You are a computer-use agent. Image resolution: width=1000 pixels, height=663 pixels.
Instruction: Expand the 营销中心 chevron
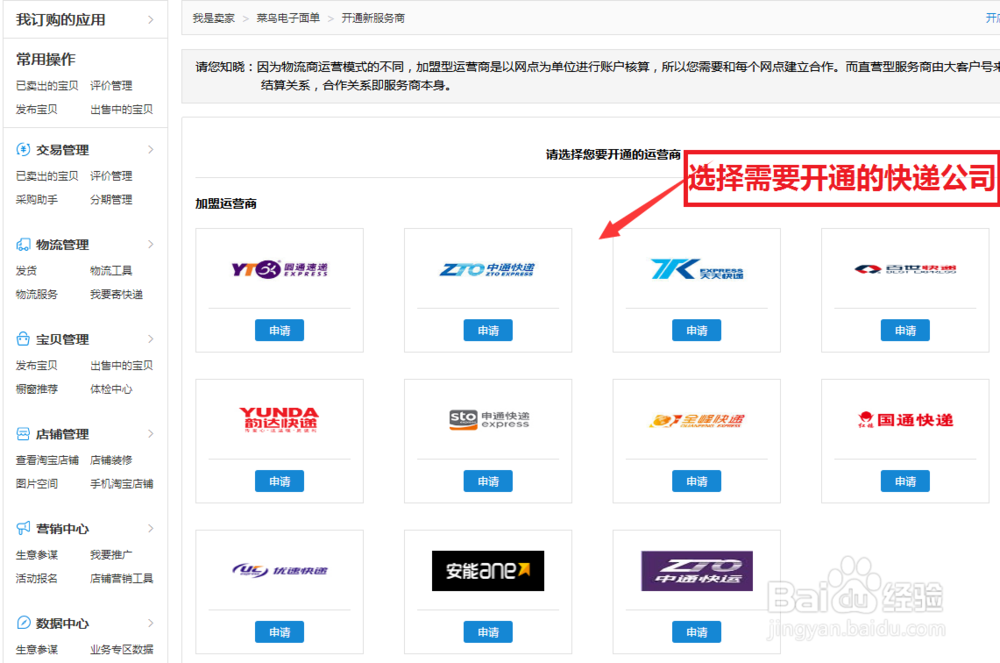pyautogui.click(x=151, y=528)
